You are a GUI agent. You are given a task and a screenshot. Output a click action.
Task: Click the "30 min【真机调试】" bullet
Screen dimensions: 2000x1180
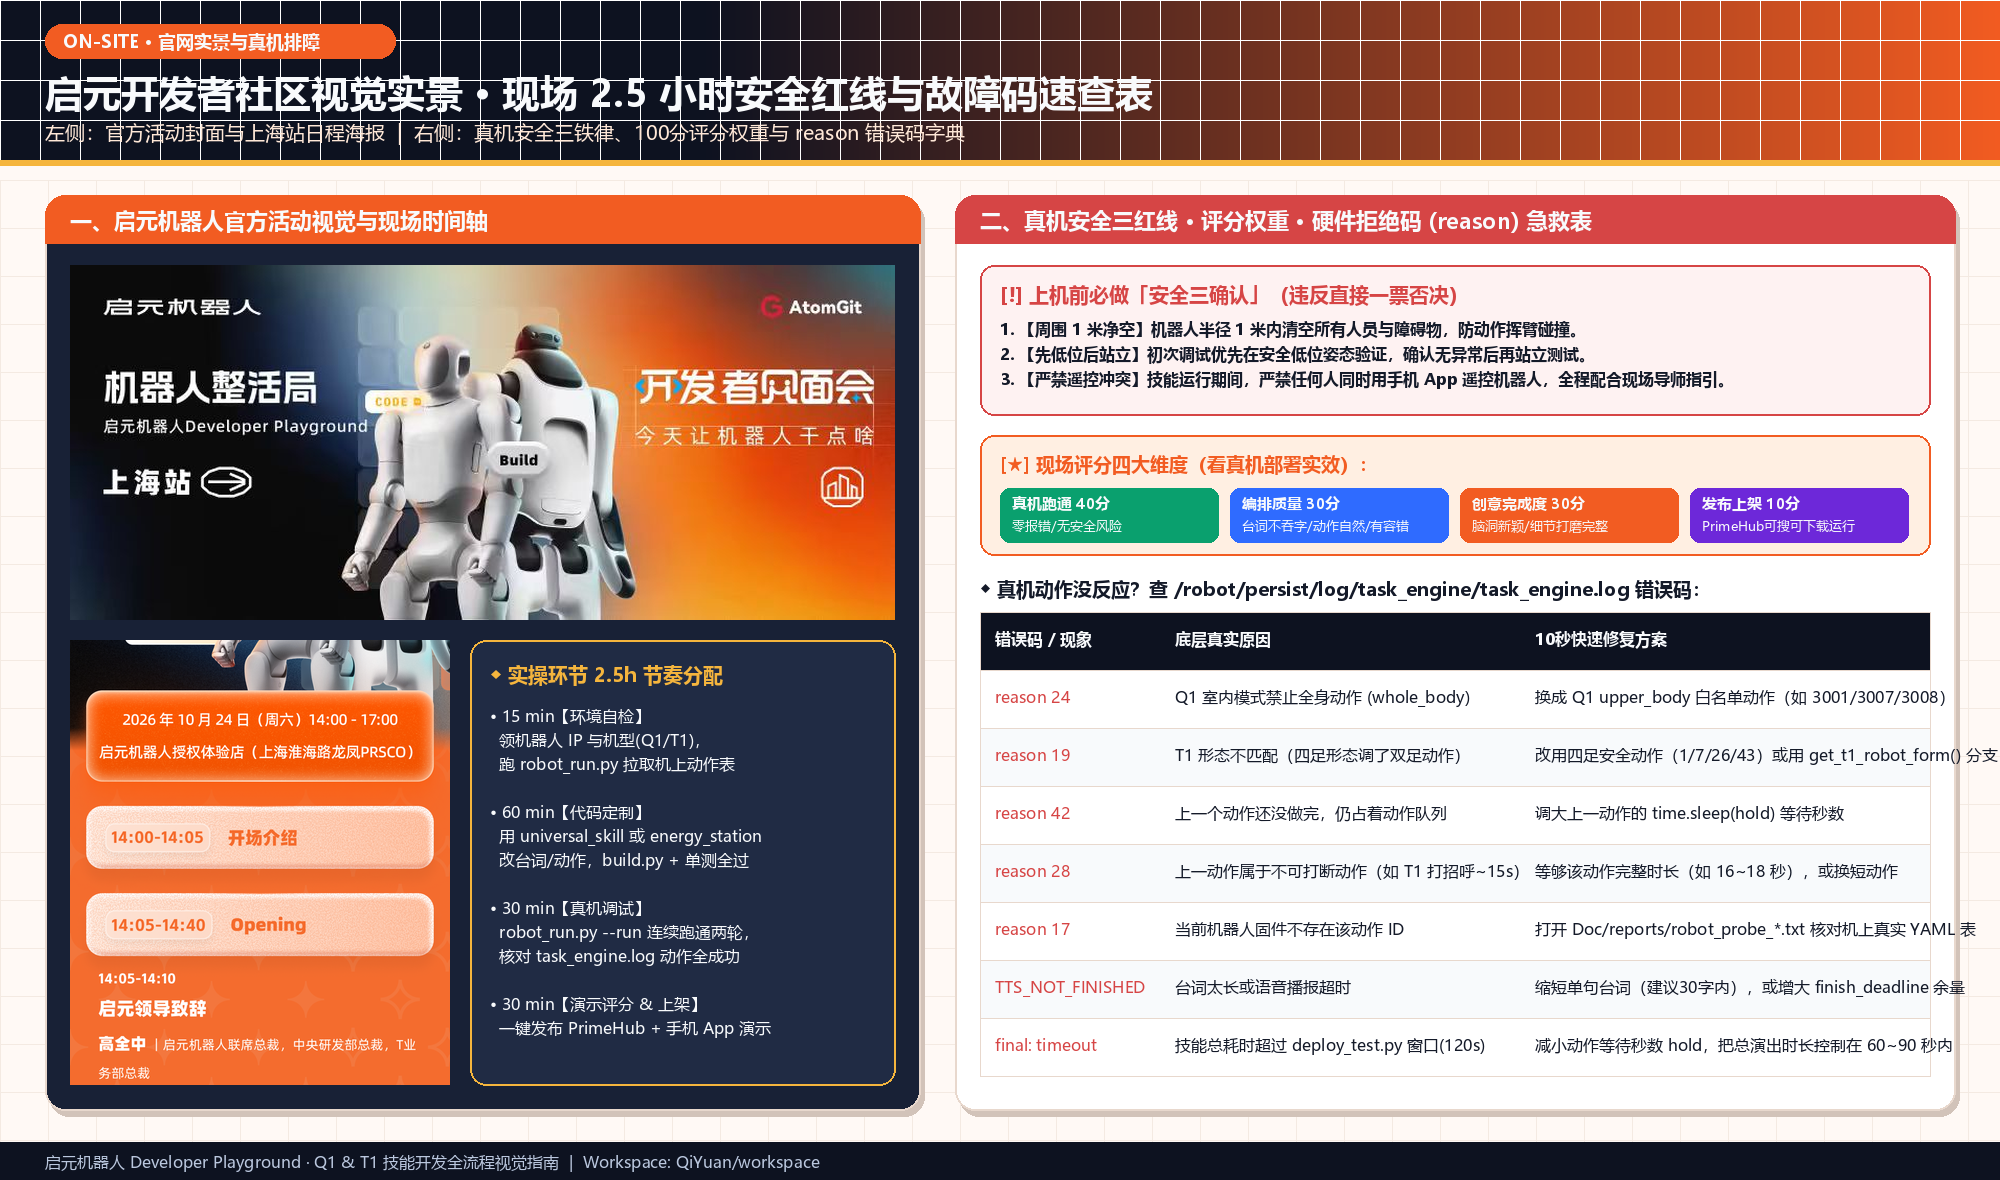[x=570, y=908]
